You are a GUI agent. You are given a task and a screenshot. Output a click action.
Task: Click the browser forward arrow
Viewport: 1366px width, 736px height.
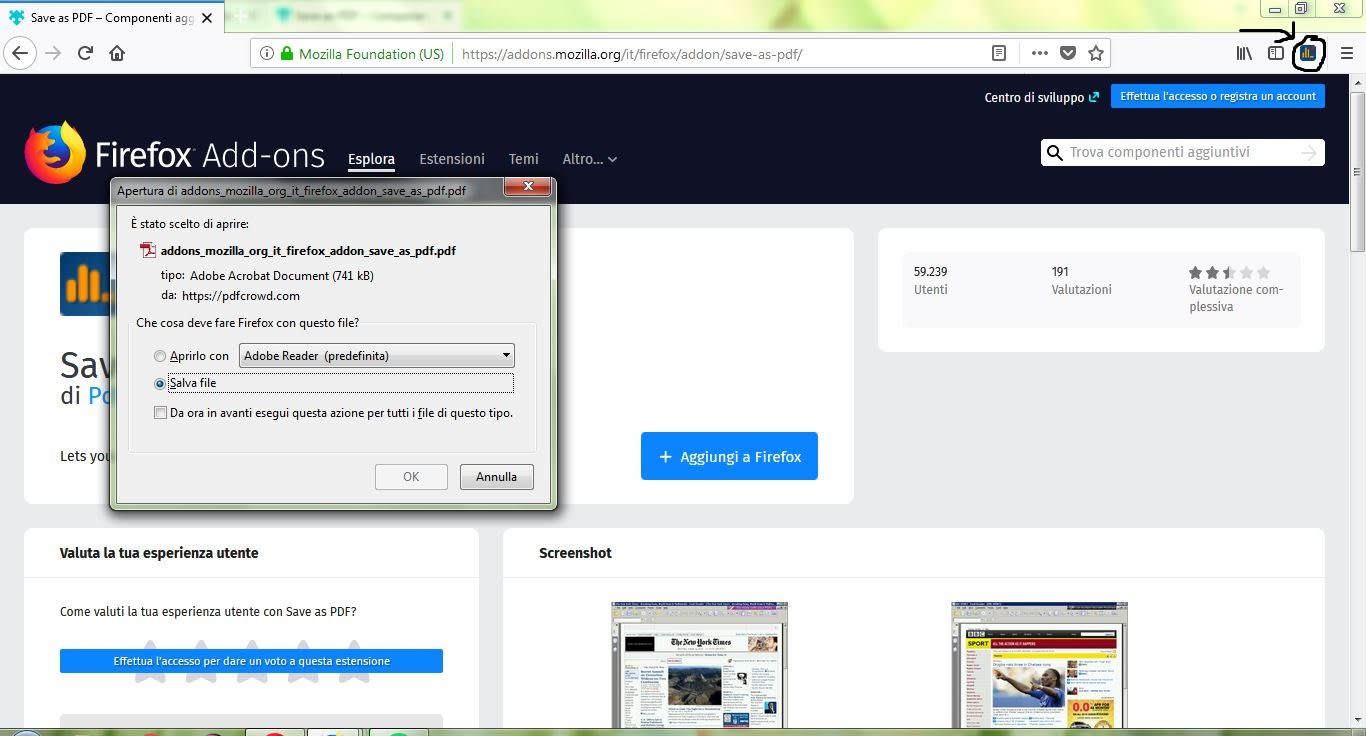pyautogui.click(x=53, y=53)
